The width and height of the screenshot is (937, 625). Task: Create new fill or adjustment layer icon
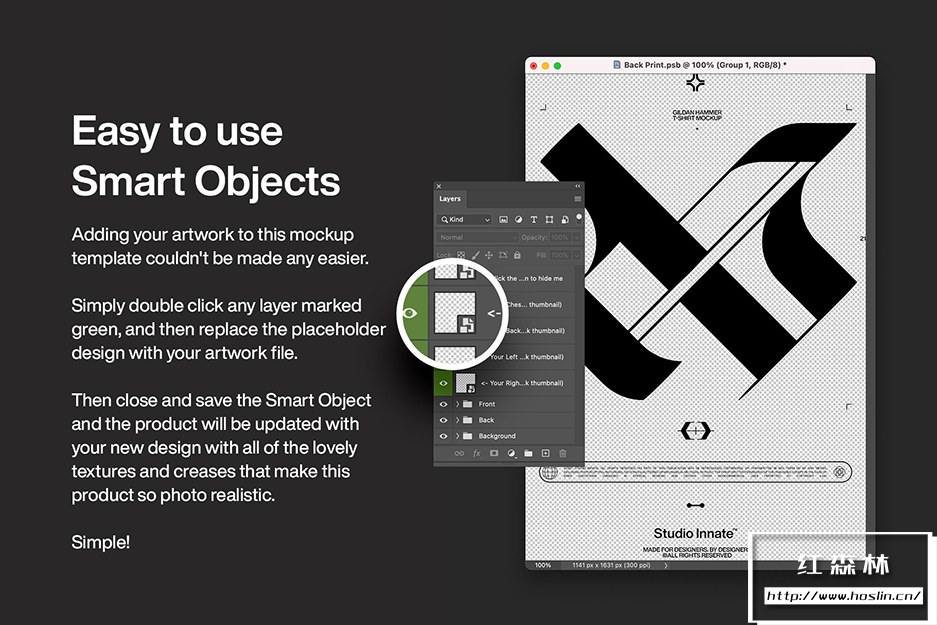tap(511, 454)
